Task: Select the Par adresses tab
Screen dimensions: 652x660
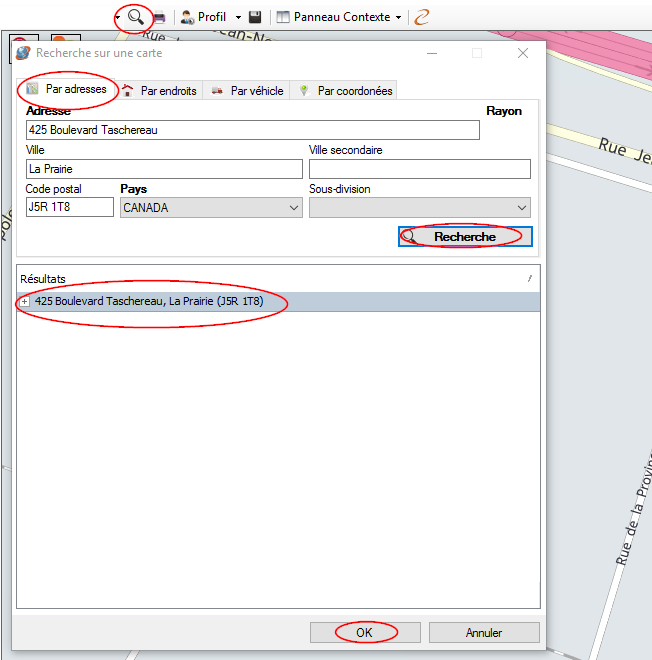Action: (67, 89)
